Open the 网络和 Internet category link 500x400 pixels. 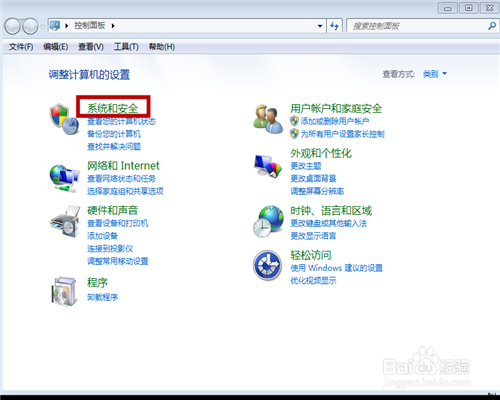[x=123, y=166]
